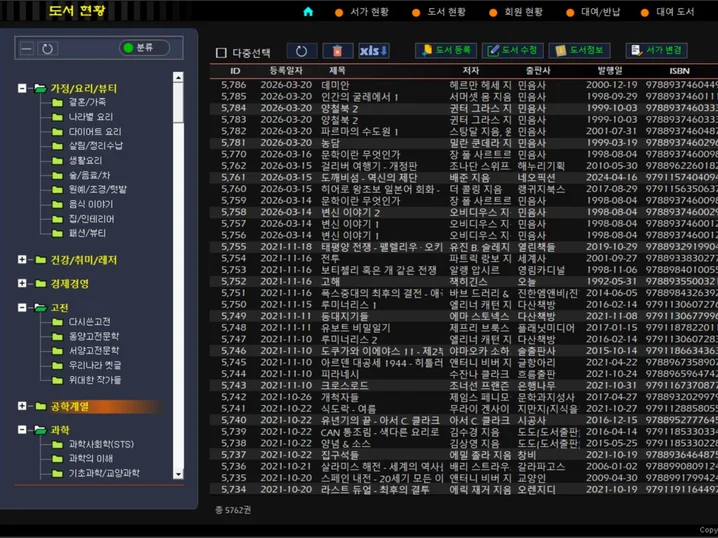This screenshot has height=538, width=718.
Task: Expand the 건강/취미/레저 category
Action: point(22,260)
